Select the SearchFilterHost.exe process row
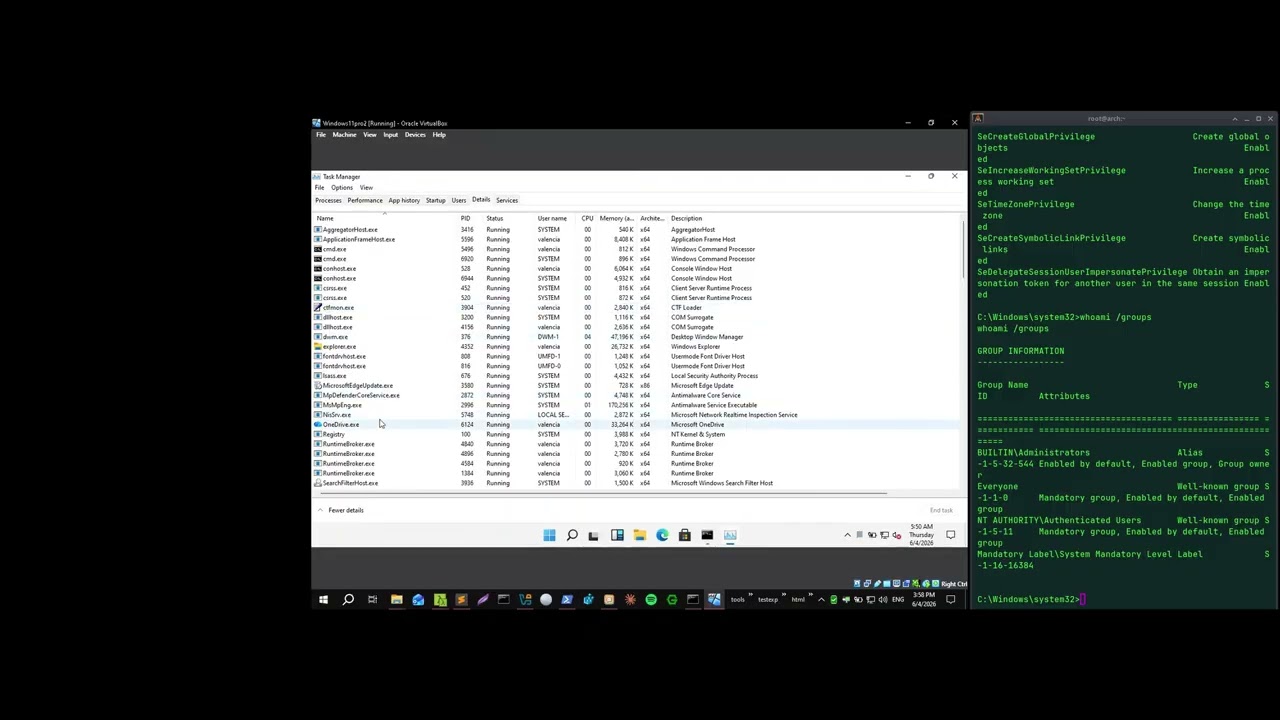 [x=635, y=483]
